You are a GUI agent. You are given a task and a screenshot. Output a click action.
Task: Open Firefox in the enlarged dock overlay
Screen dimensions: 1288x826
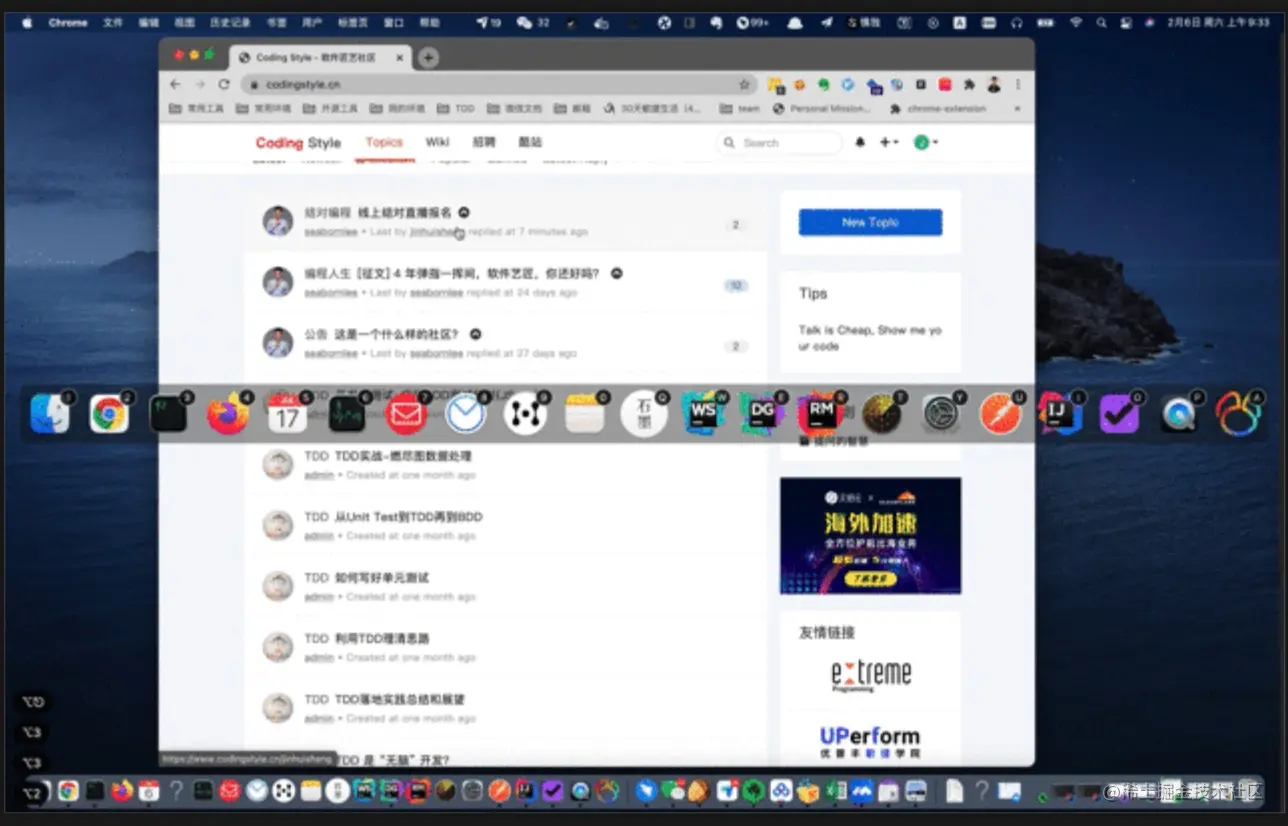tap(228, 414)
